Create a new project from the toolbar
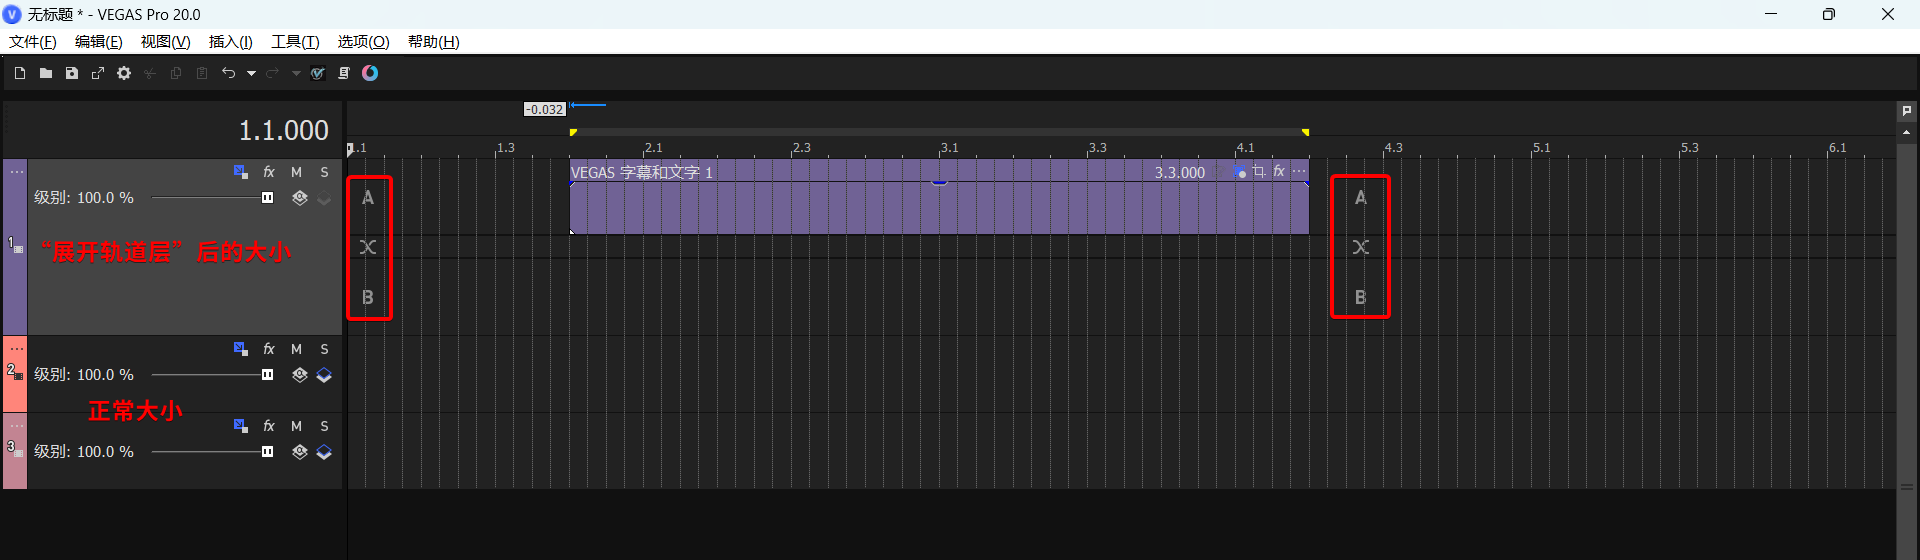 [20, 73]
